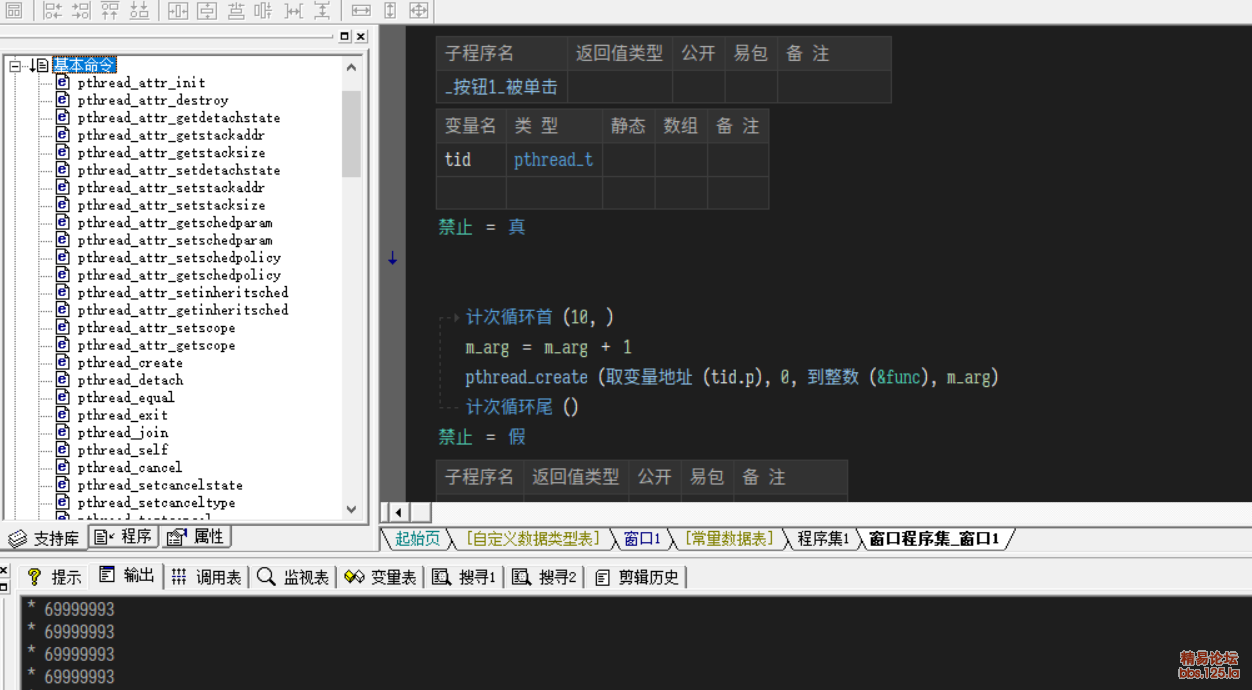Click the tree list scroll down arrow
1252x690 pixels.
(351, 509)
